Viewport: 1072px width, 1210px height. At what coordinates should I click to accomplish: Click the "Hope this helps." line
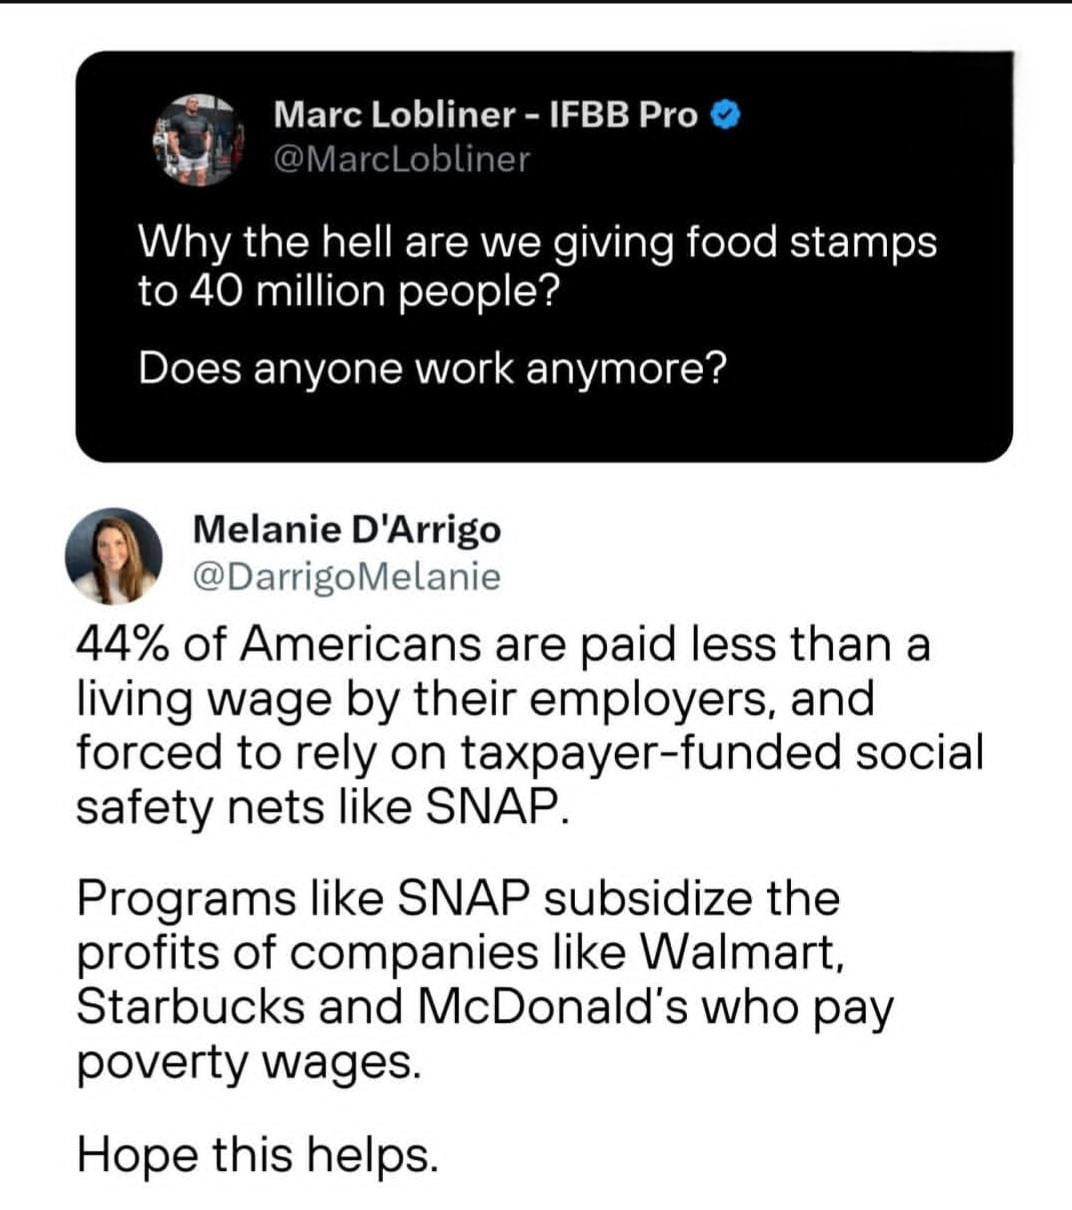[258, 1155]
